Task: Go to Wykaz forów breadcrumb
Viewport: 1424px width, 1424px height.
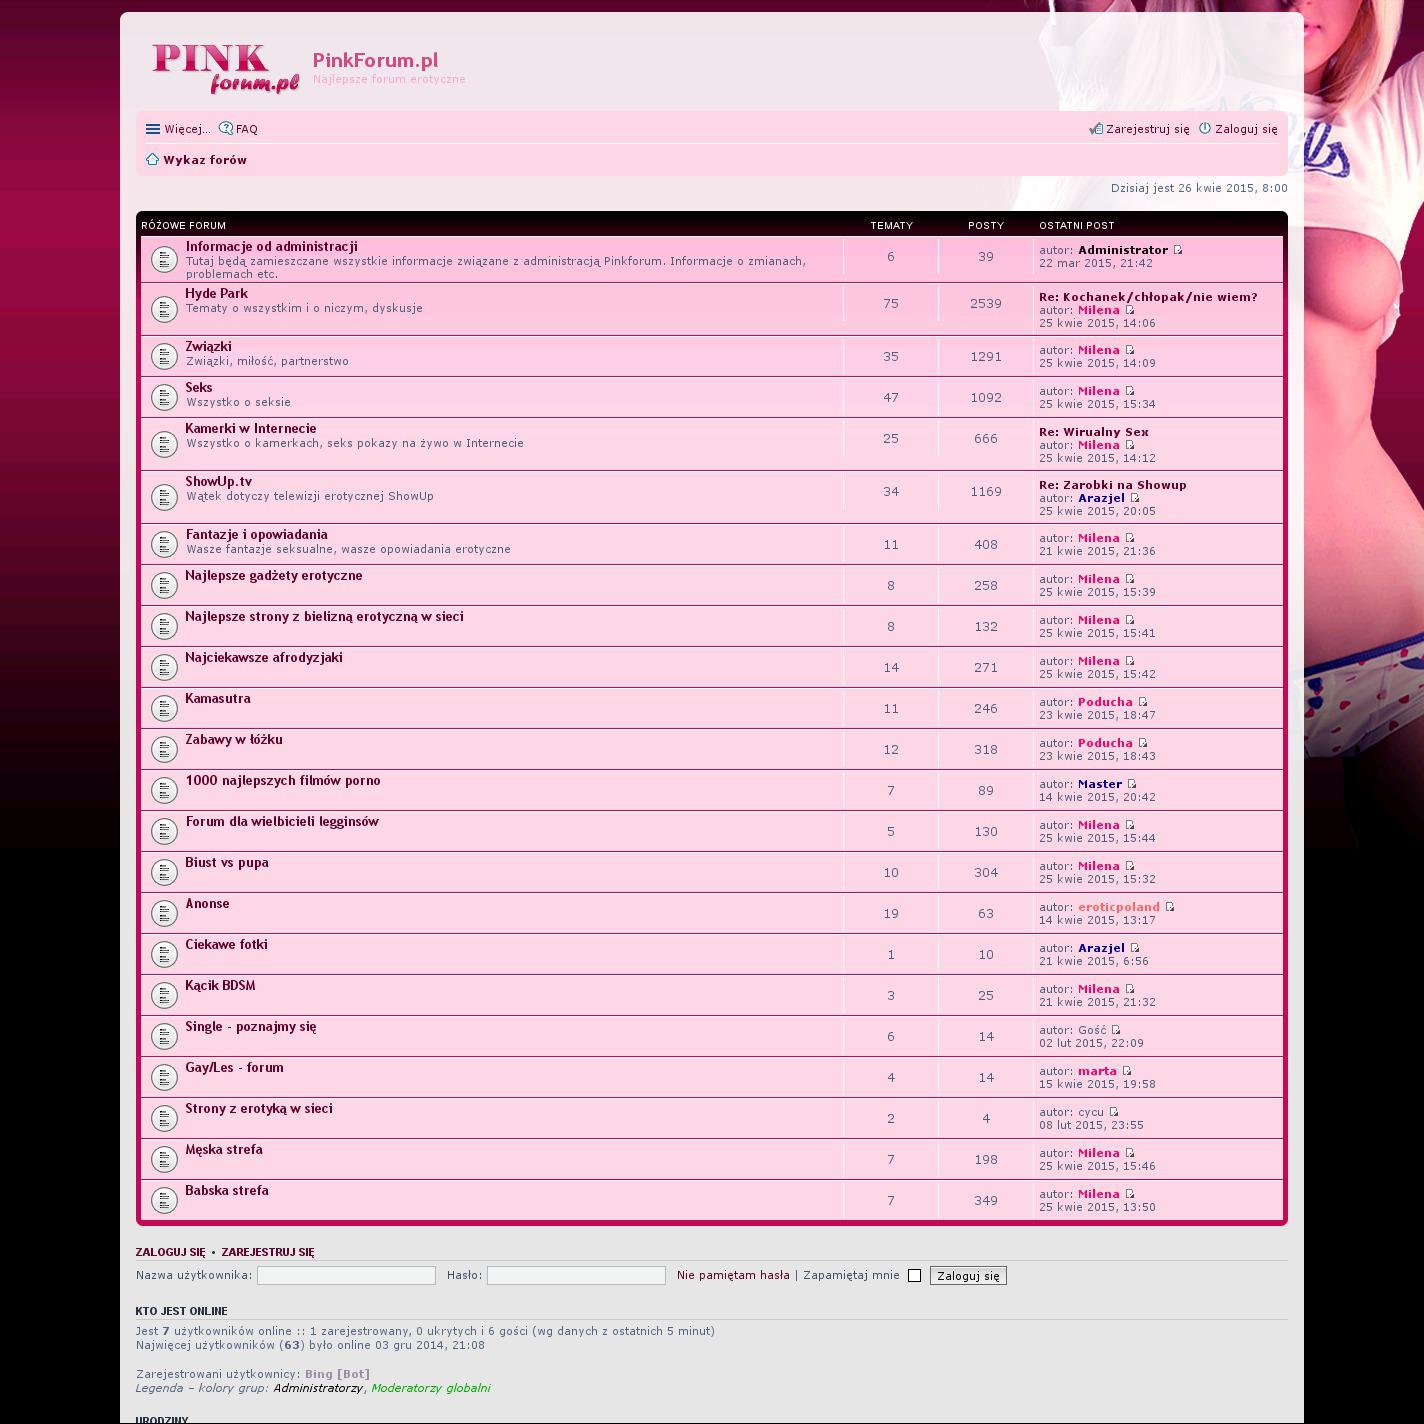Action: (x=205, y=160)
